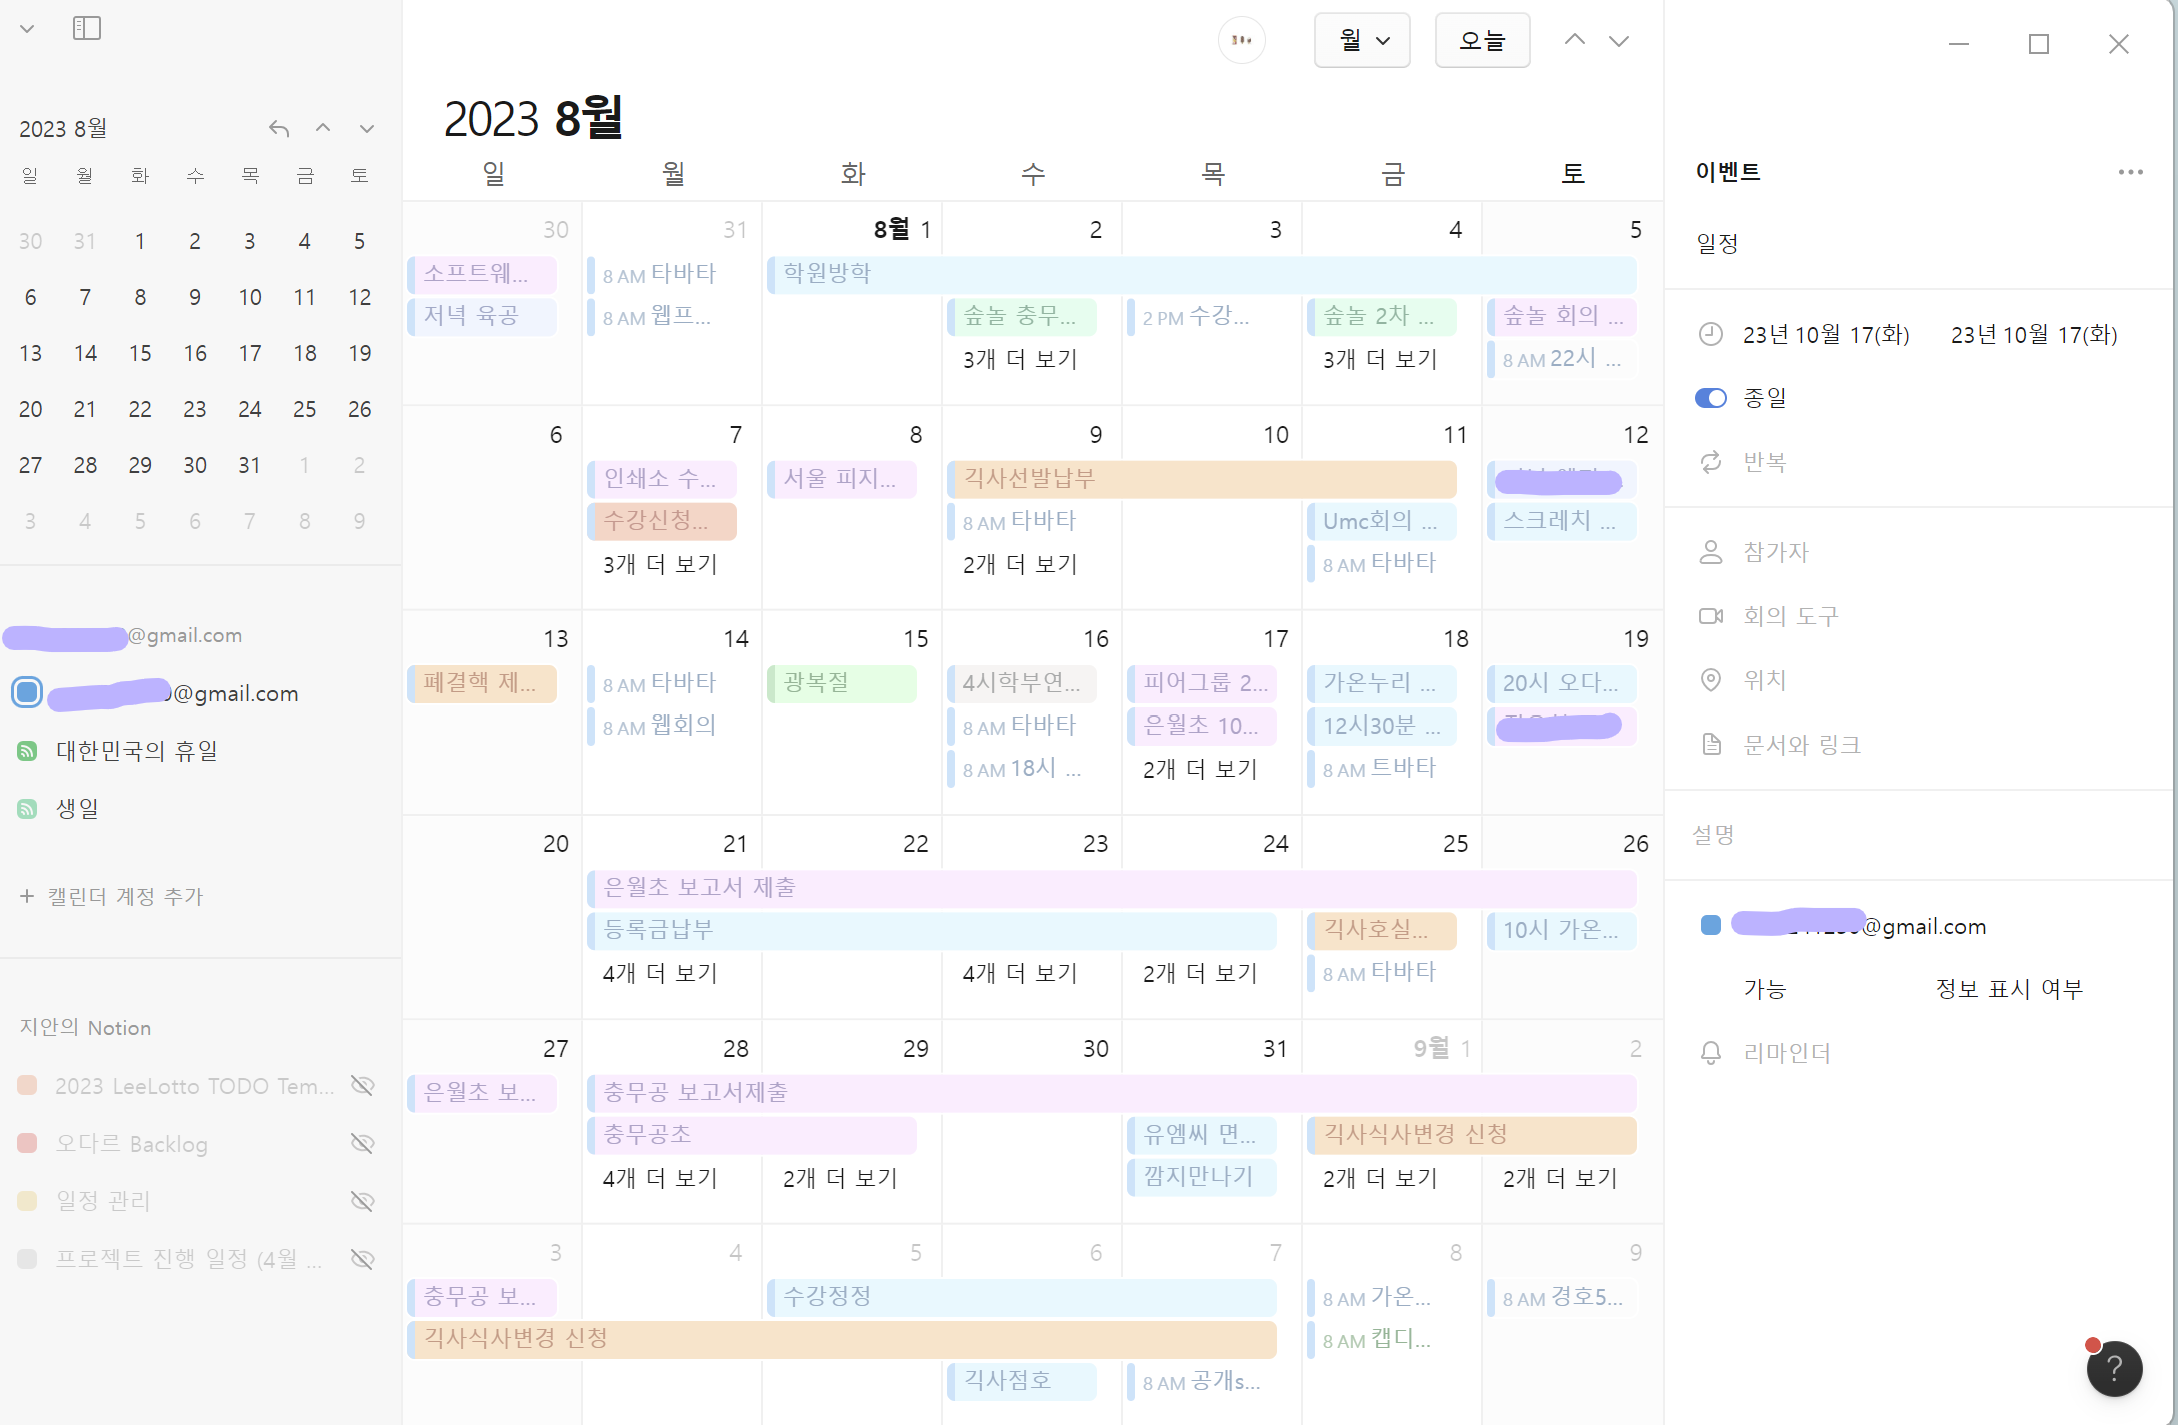
Task: Open the month (월) view dropdown
Action: (x=1362, y=40)
